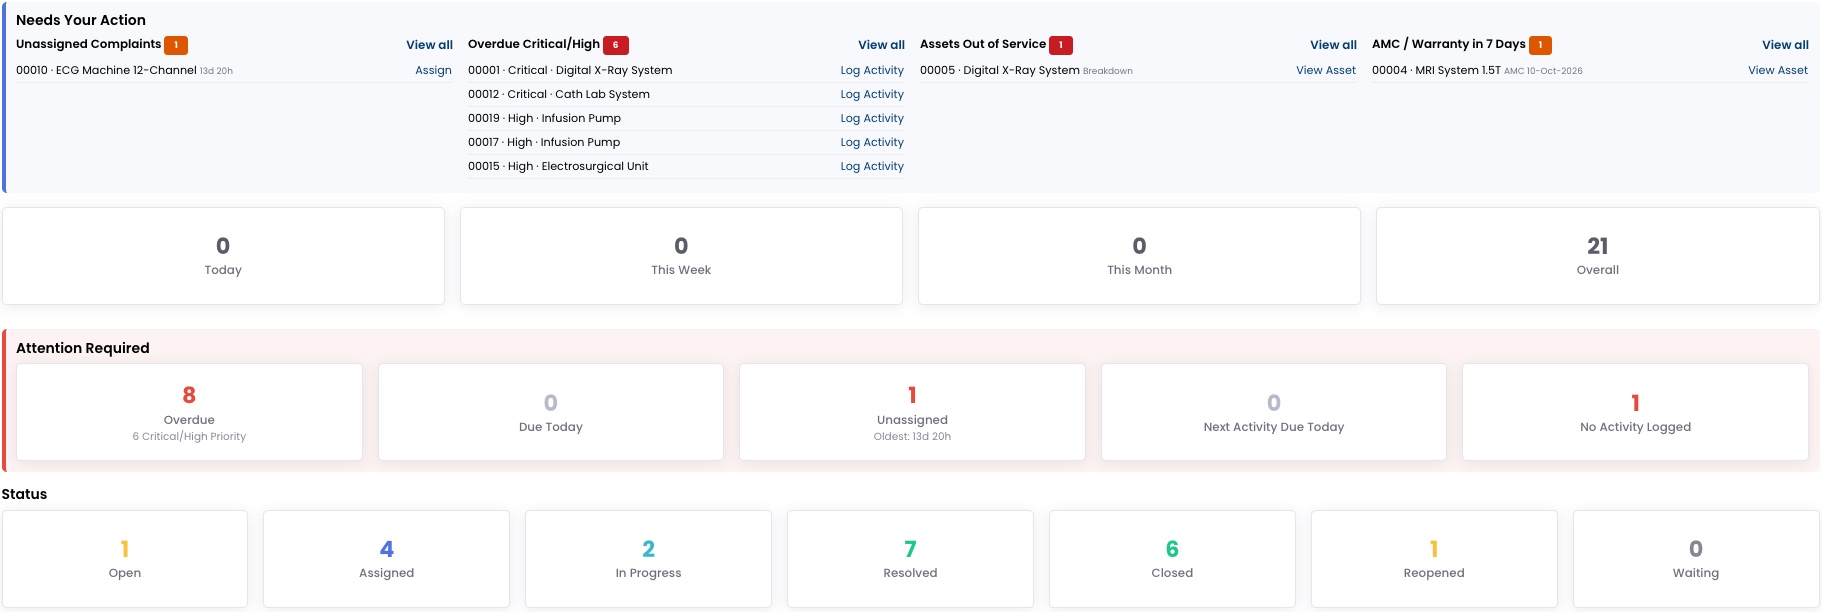Click the Overdue Critical/High count badge
The image size is (1822, 612).
tap(616, 45)
